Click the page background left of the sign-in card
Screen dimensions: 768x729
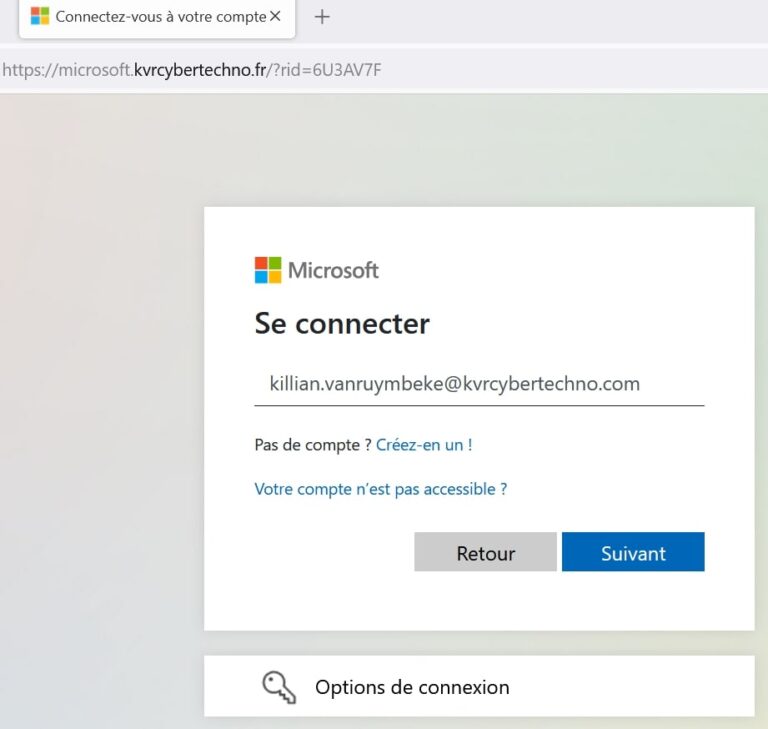[100, 400]
